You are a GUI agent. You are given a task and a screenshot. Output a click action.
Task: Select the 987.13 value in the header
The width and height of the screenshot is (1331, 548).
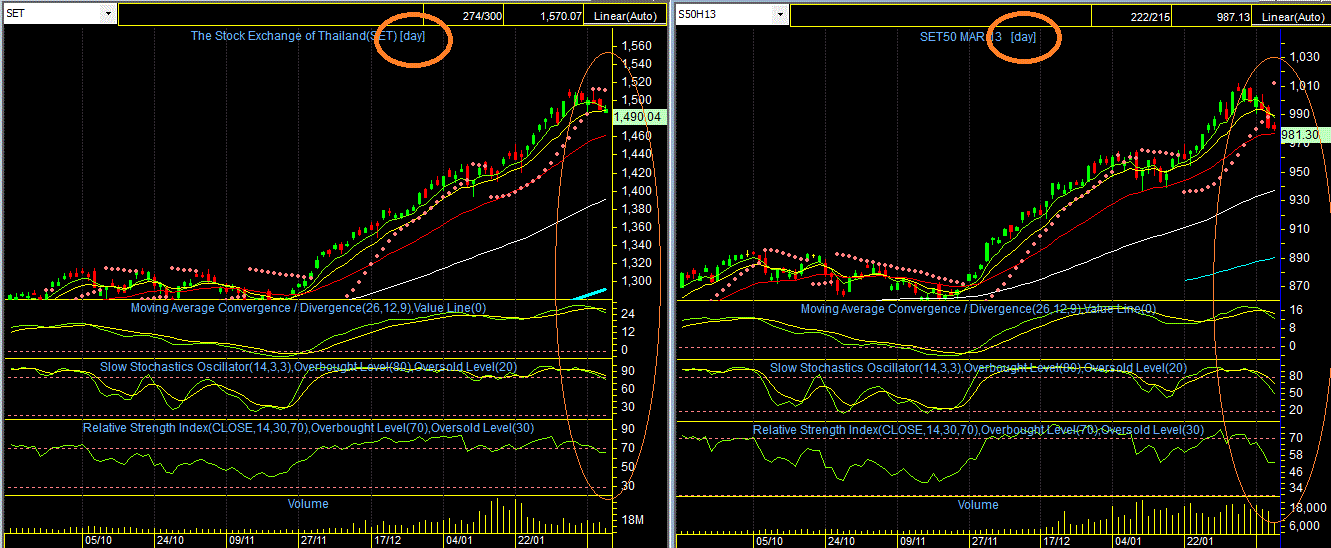(x=1231, y=16)
